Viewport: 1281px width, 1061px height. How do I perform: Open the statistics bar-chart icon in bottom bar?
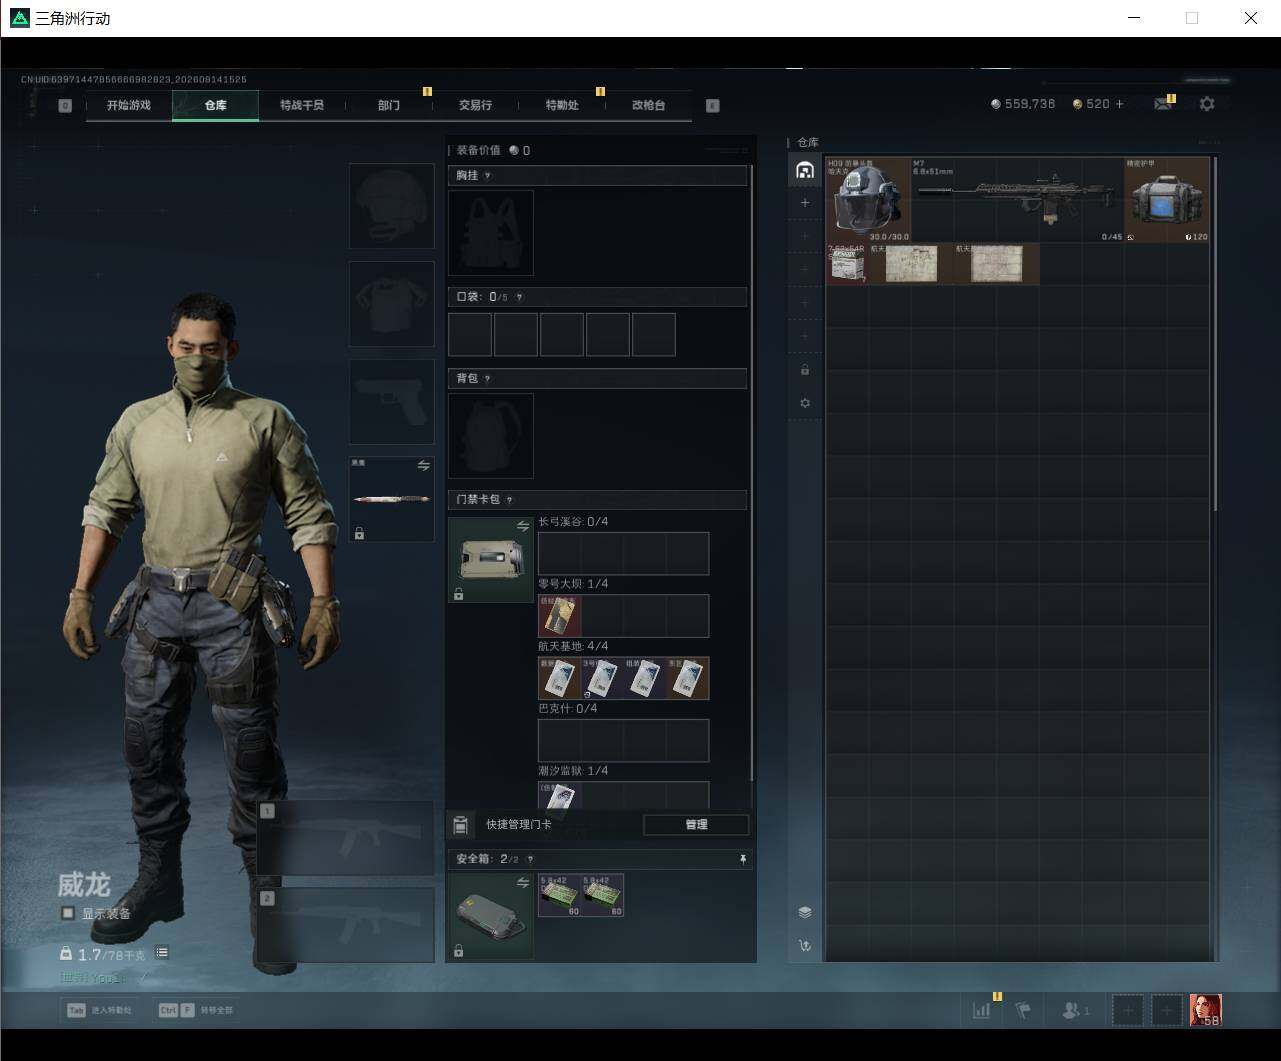[x=982, y=1010]
